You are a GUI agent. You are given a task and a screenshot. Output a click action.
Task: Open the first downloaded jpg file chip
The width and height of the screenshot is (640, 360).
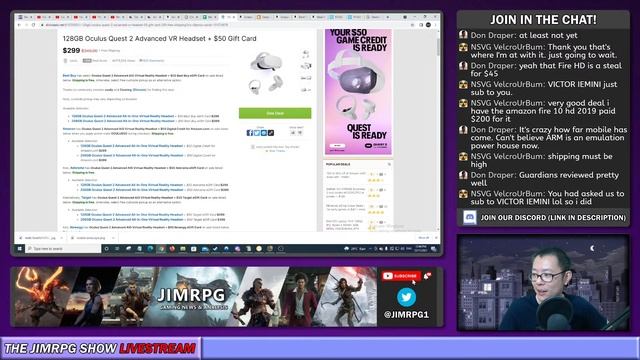(40, 238)
